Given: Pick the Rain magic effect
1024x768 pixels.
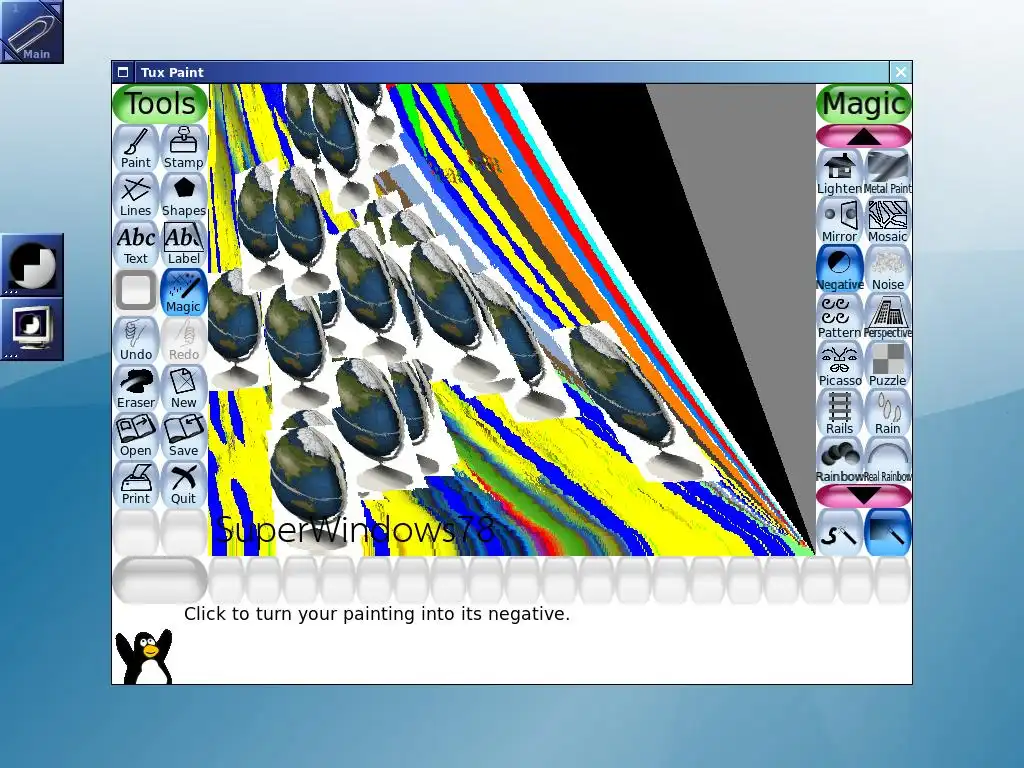Looking at the screenshot, I should point(888,413).
